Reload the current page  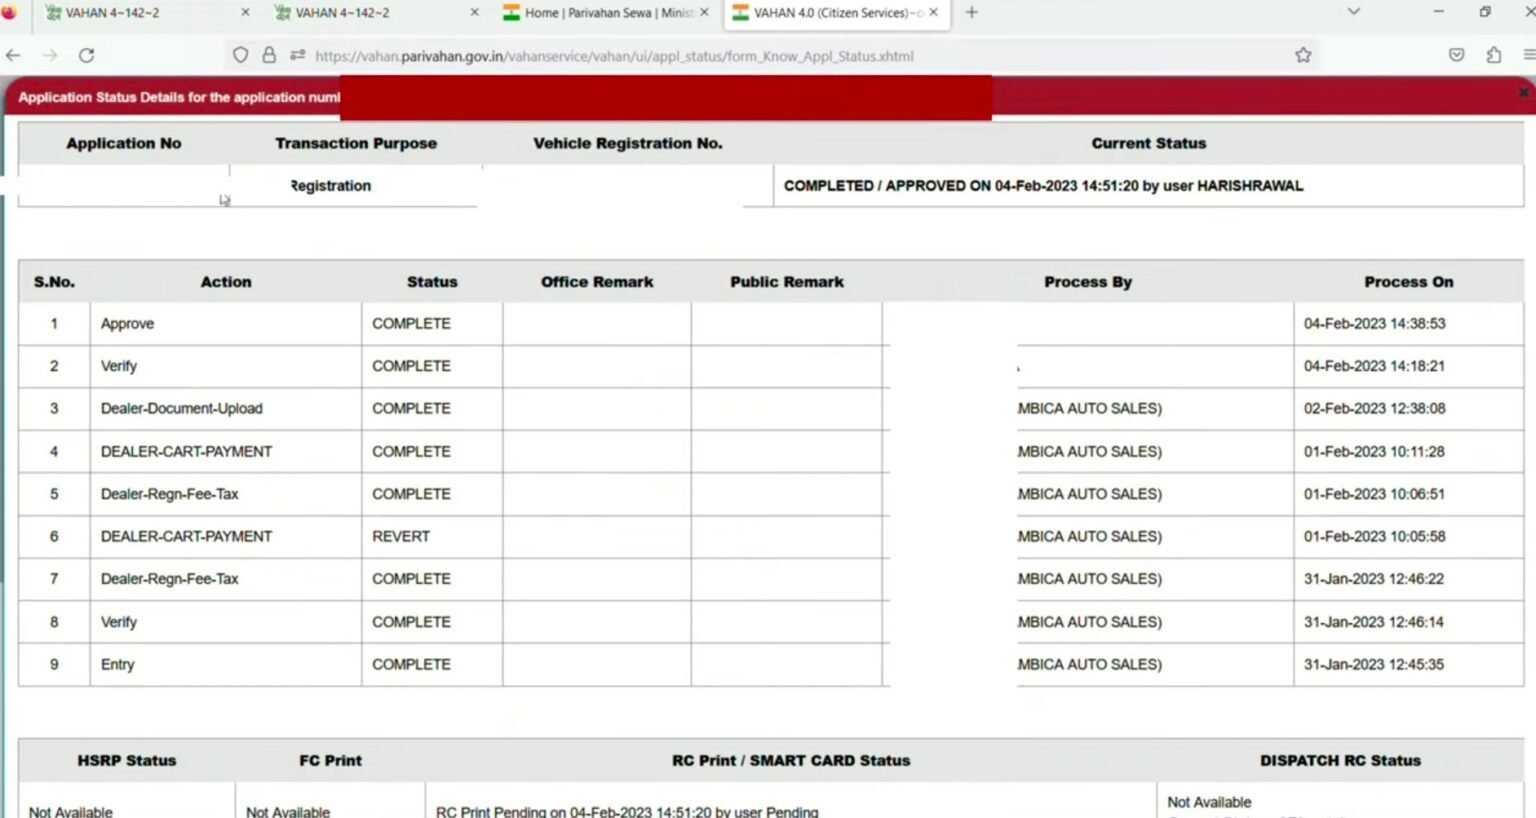coord(84,56)
